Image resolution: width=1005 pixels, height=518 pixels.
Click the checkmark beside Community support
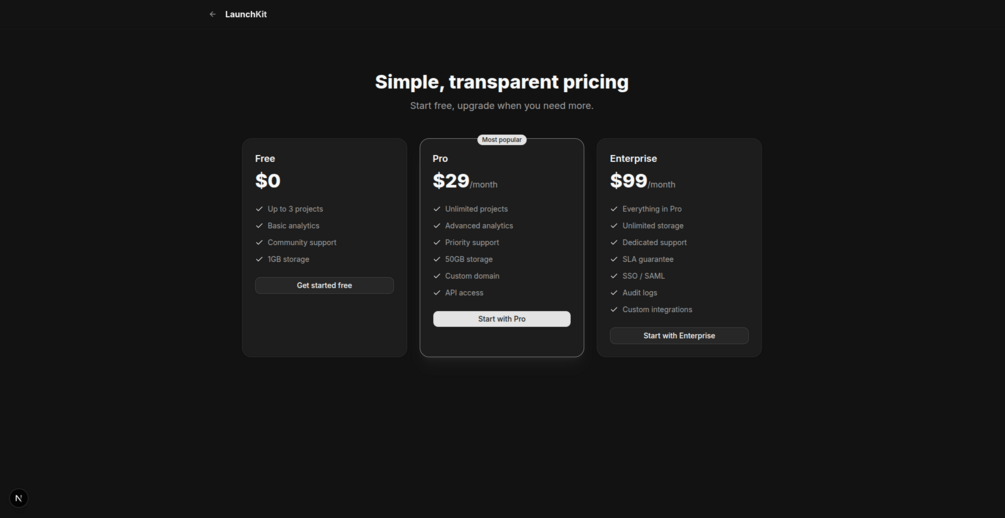[259, 243]
